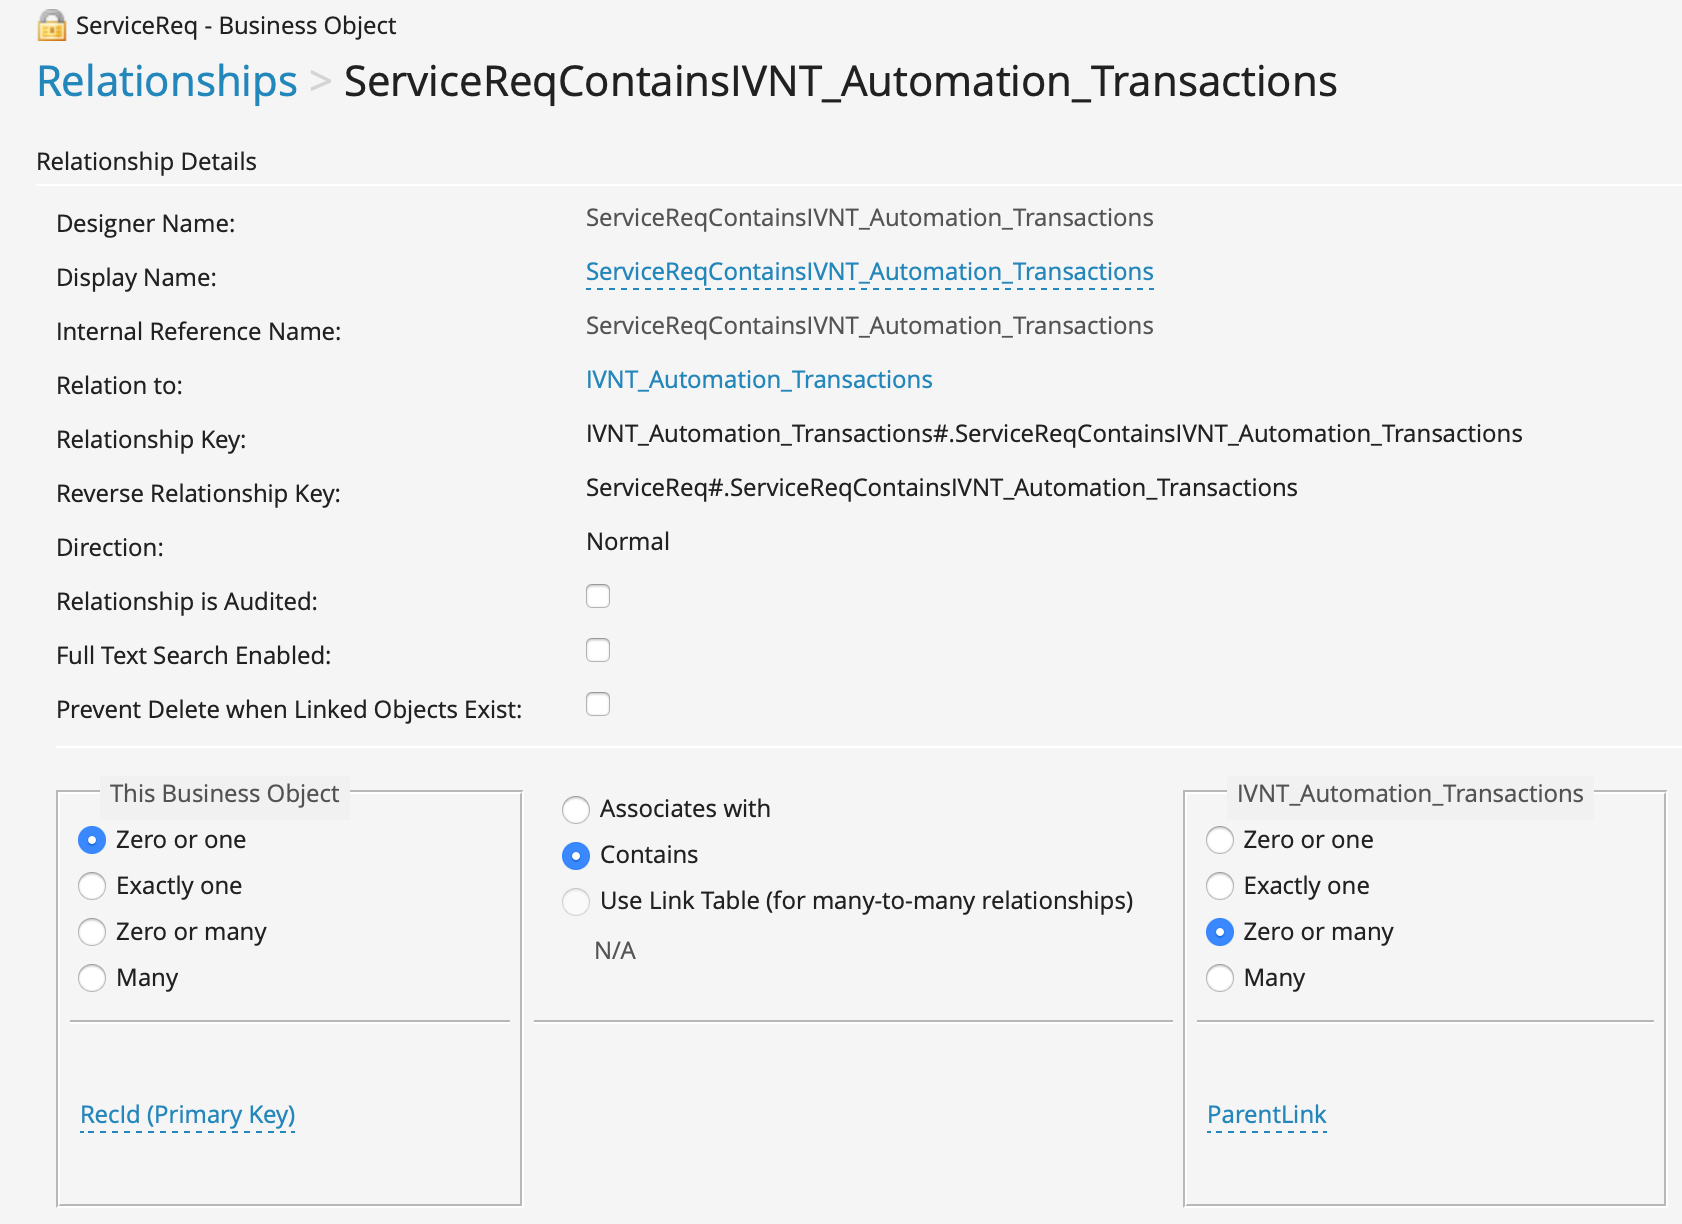Select Use Link Table option
The height and width of the screenshot is (1224, 1682).
tap(576, 901)
